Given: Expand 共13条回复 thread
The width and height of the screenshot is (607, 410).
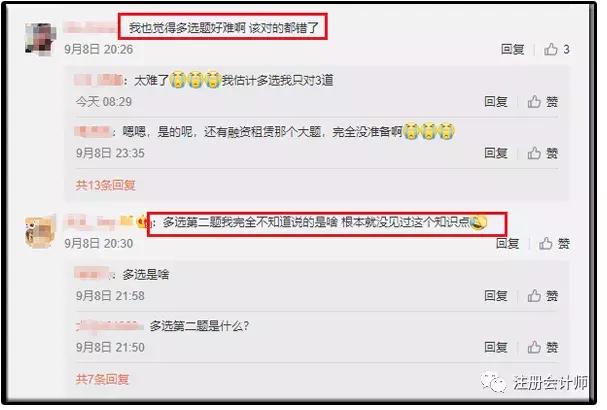Looking at the screenshot, I should pos(105,185).
